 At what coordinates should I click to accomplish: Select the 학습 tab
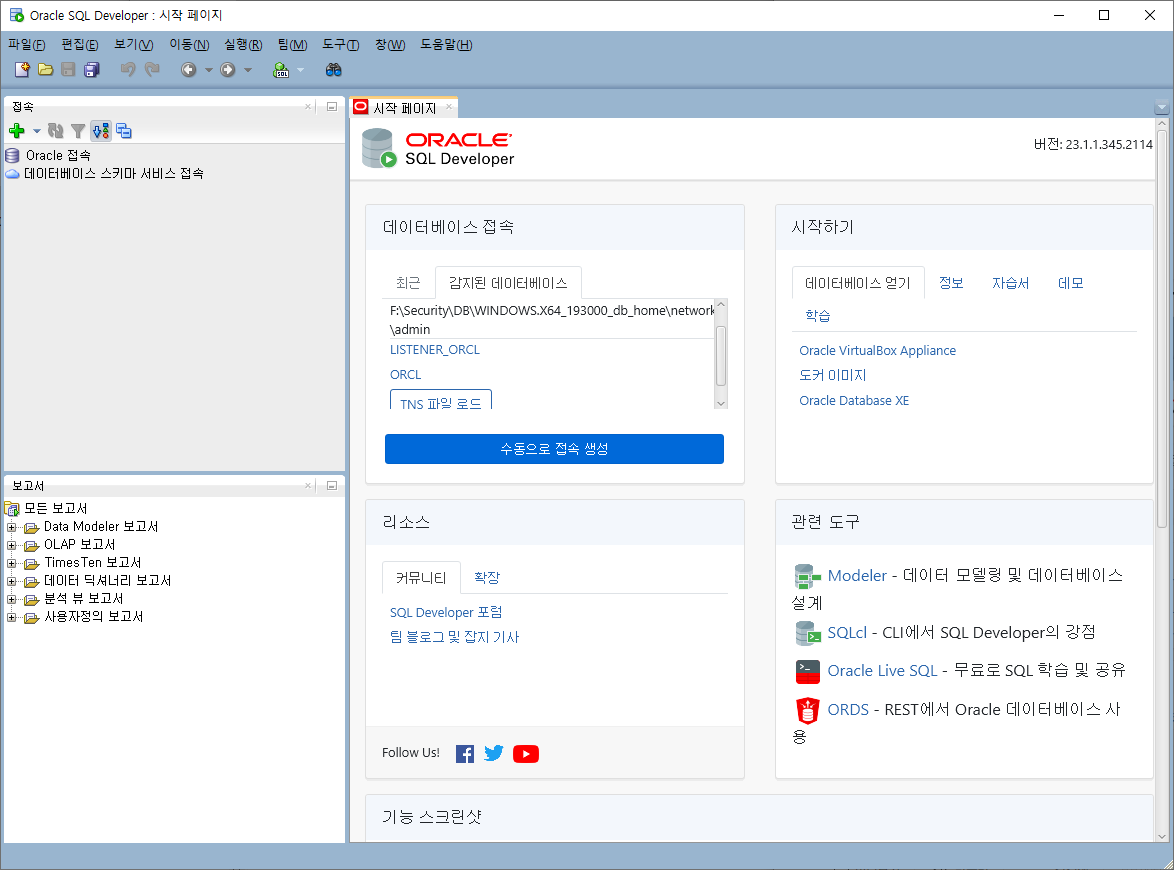[x=818, y=315]
